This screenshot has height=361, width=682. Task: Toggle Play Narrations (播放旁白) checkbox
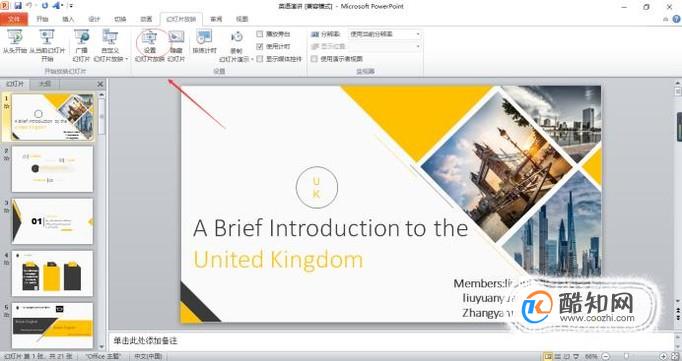pos(260,34)
